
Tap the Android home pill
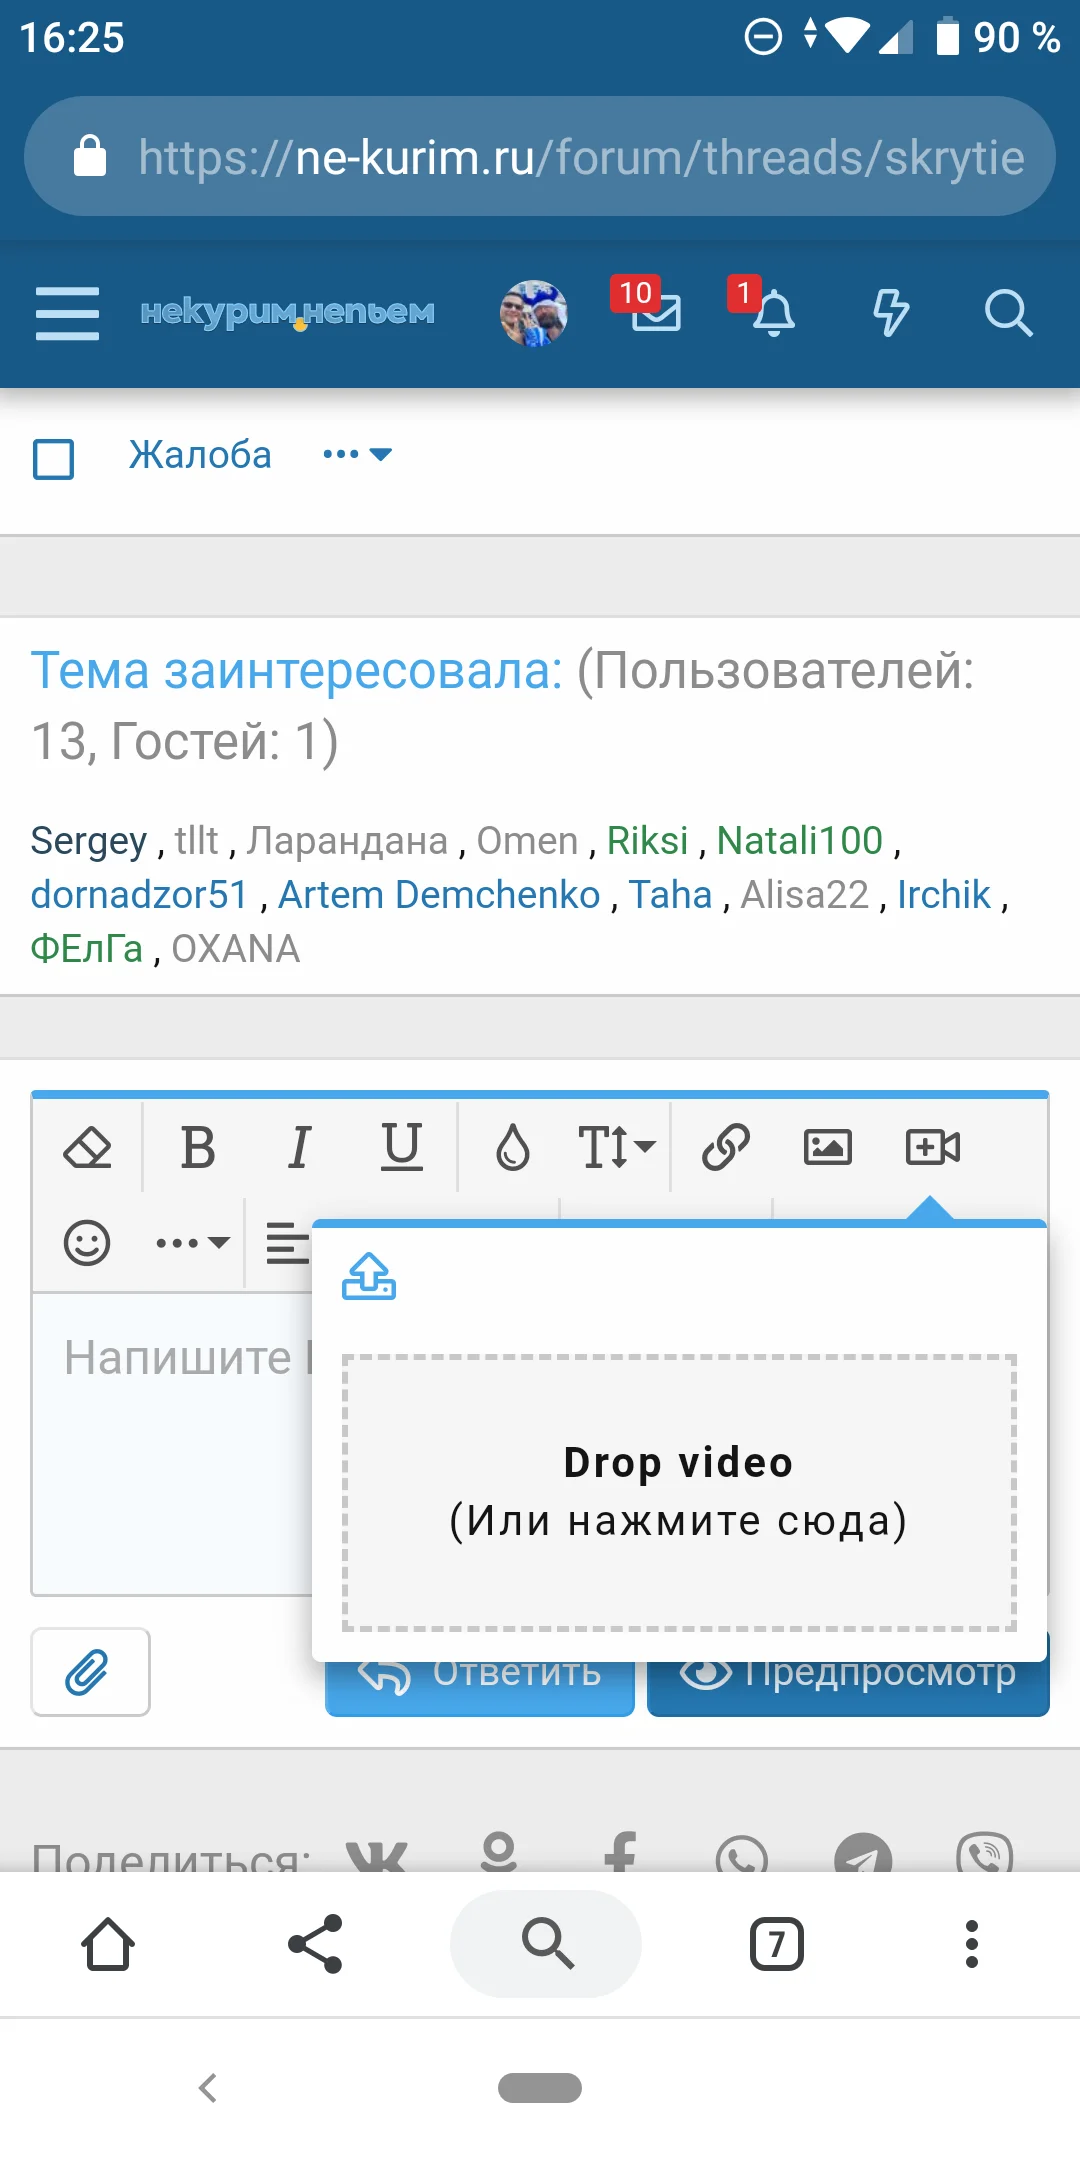click(540, 2088)
